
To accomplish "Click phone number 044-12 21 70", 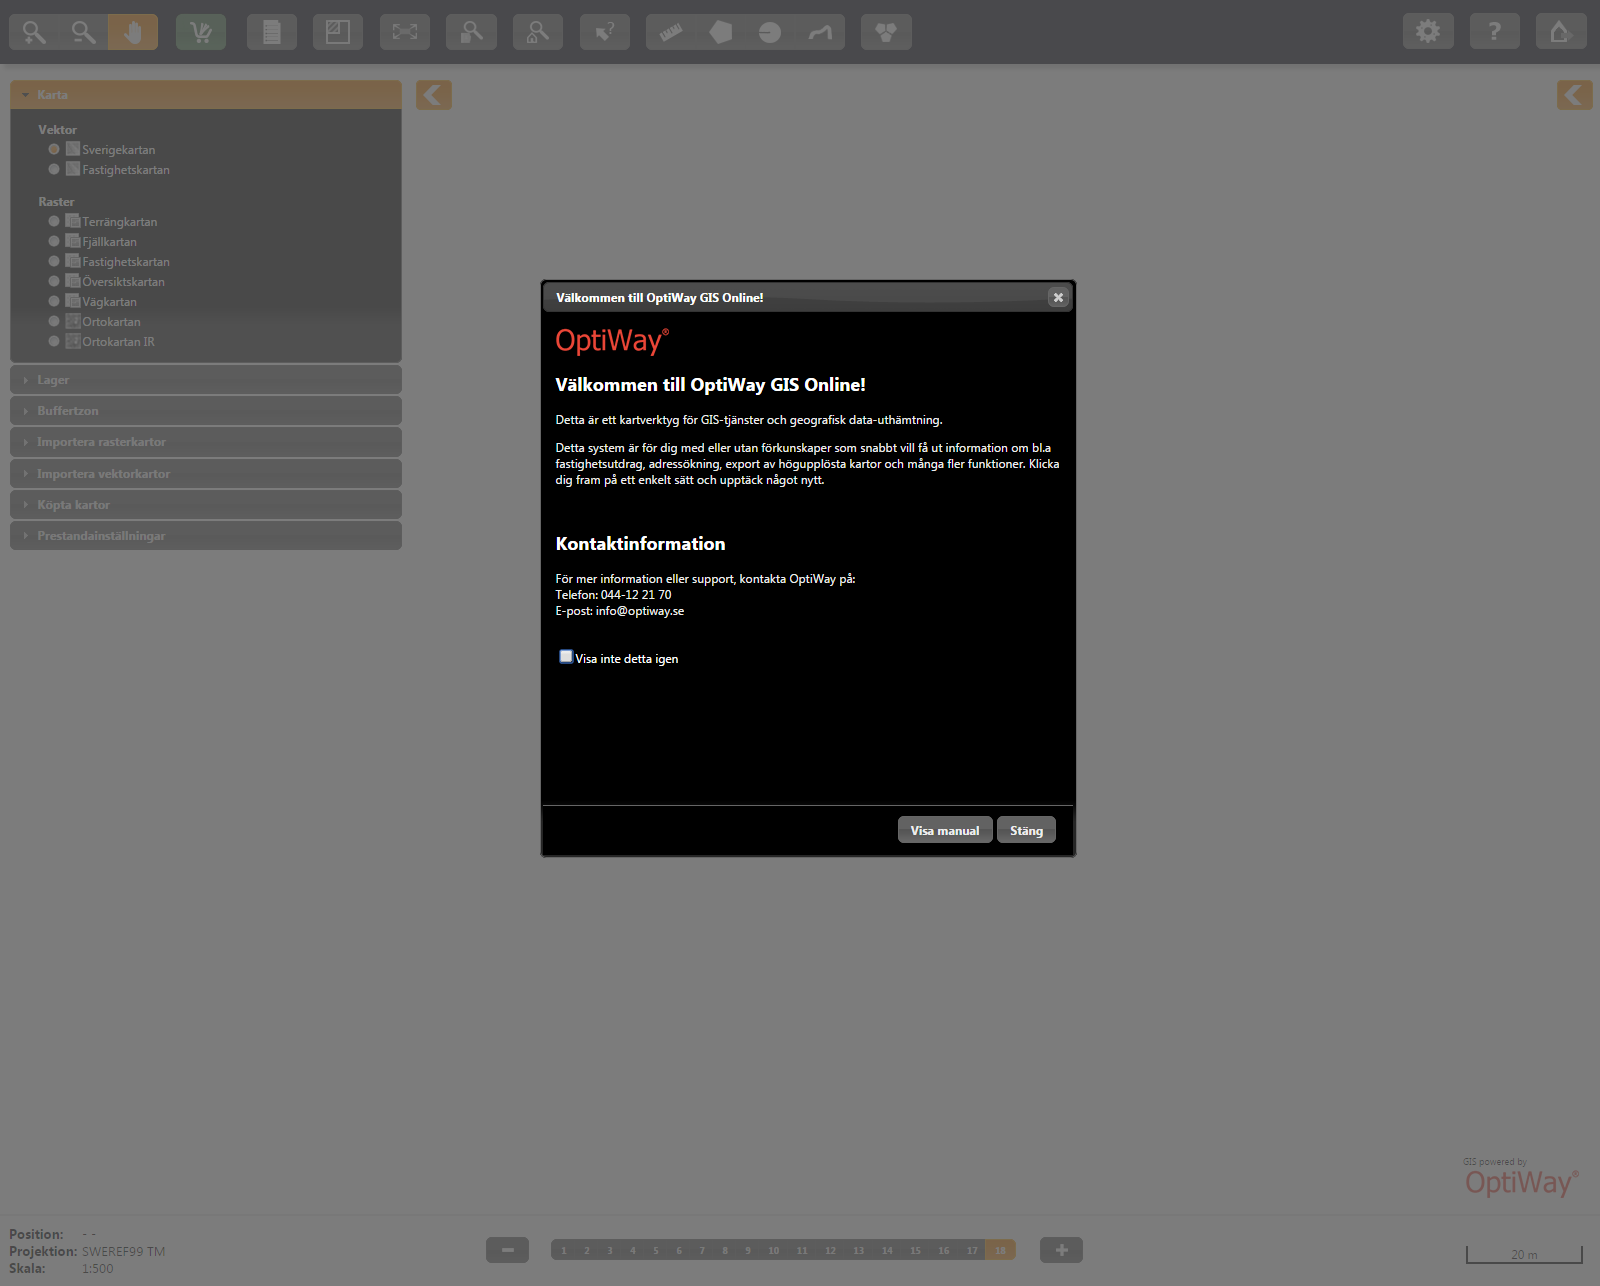I will (x=636, y=595).
